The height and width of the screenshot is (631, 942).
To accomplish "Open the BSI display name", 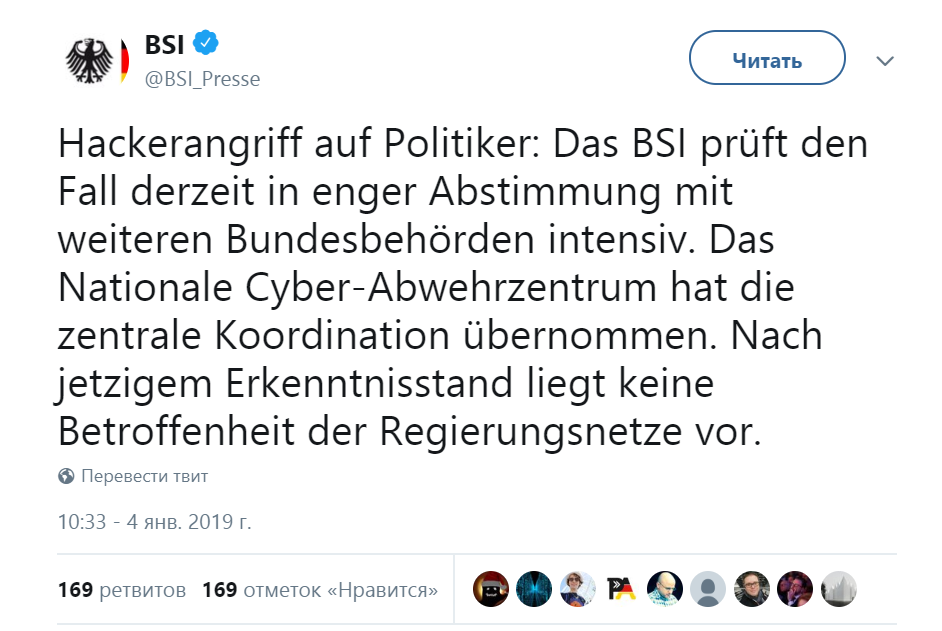I will pyautogui.click(x=165, y=45).
